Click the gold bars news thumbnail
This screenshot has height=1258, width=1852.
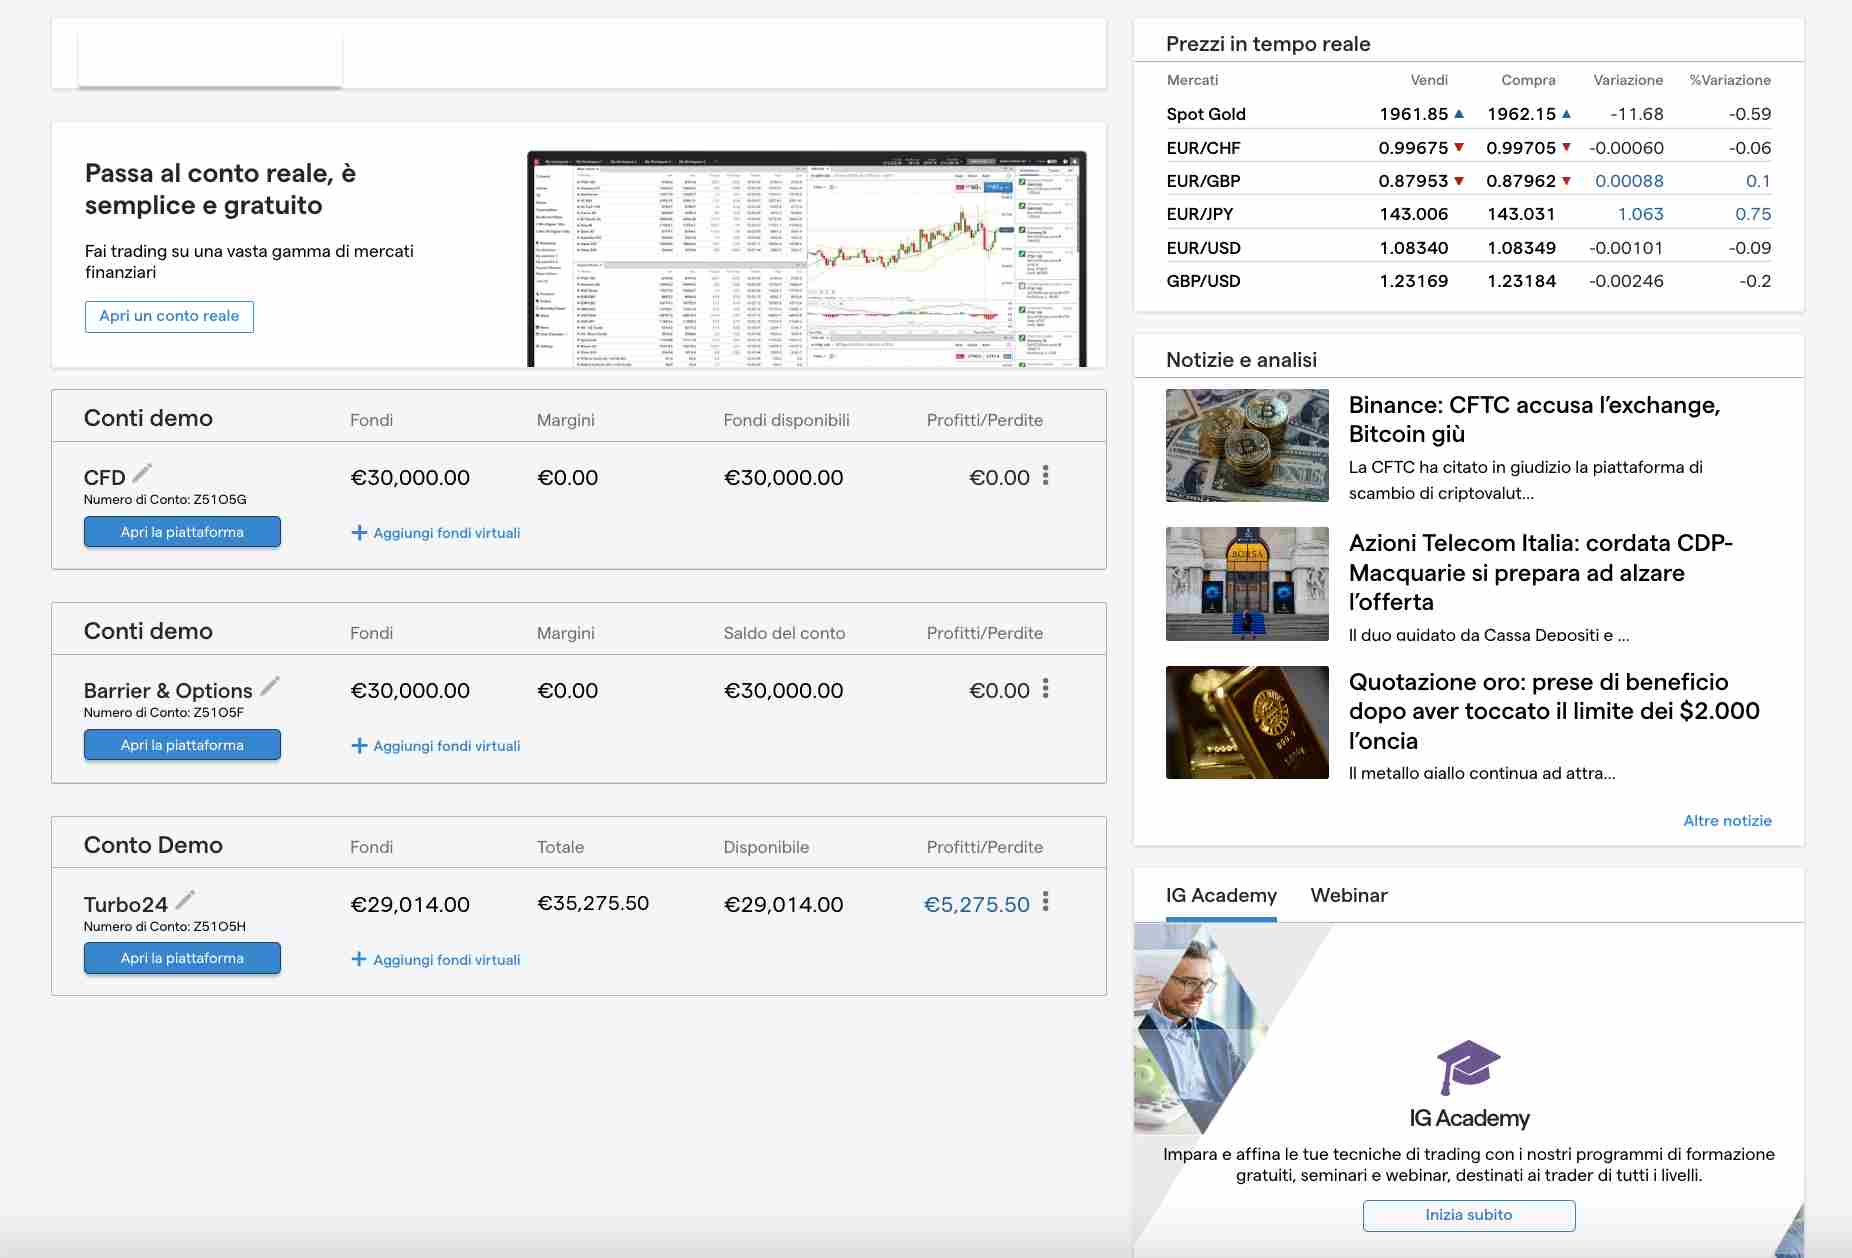(1246, 723)
